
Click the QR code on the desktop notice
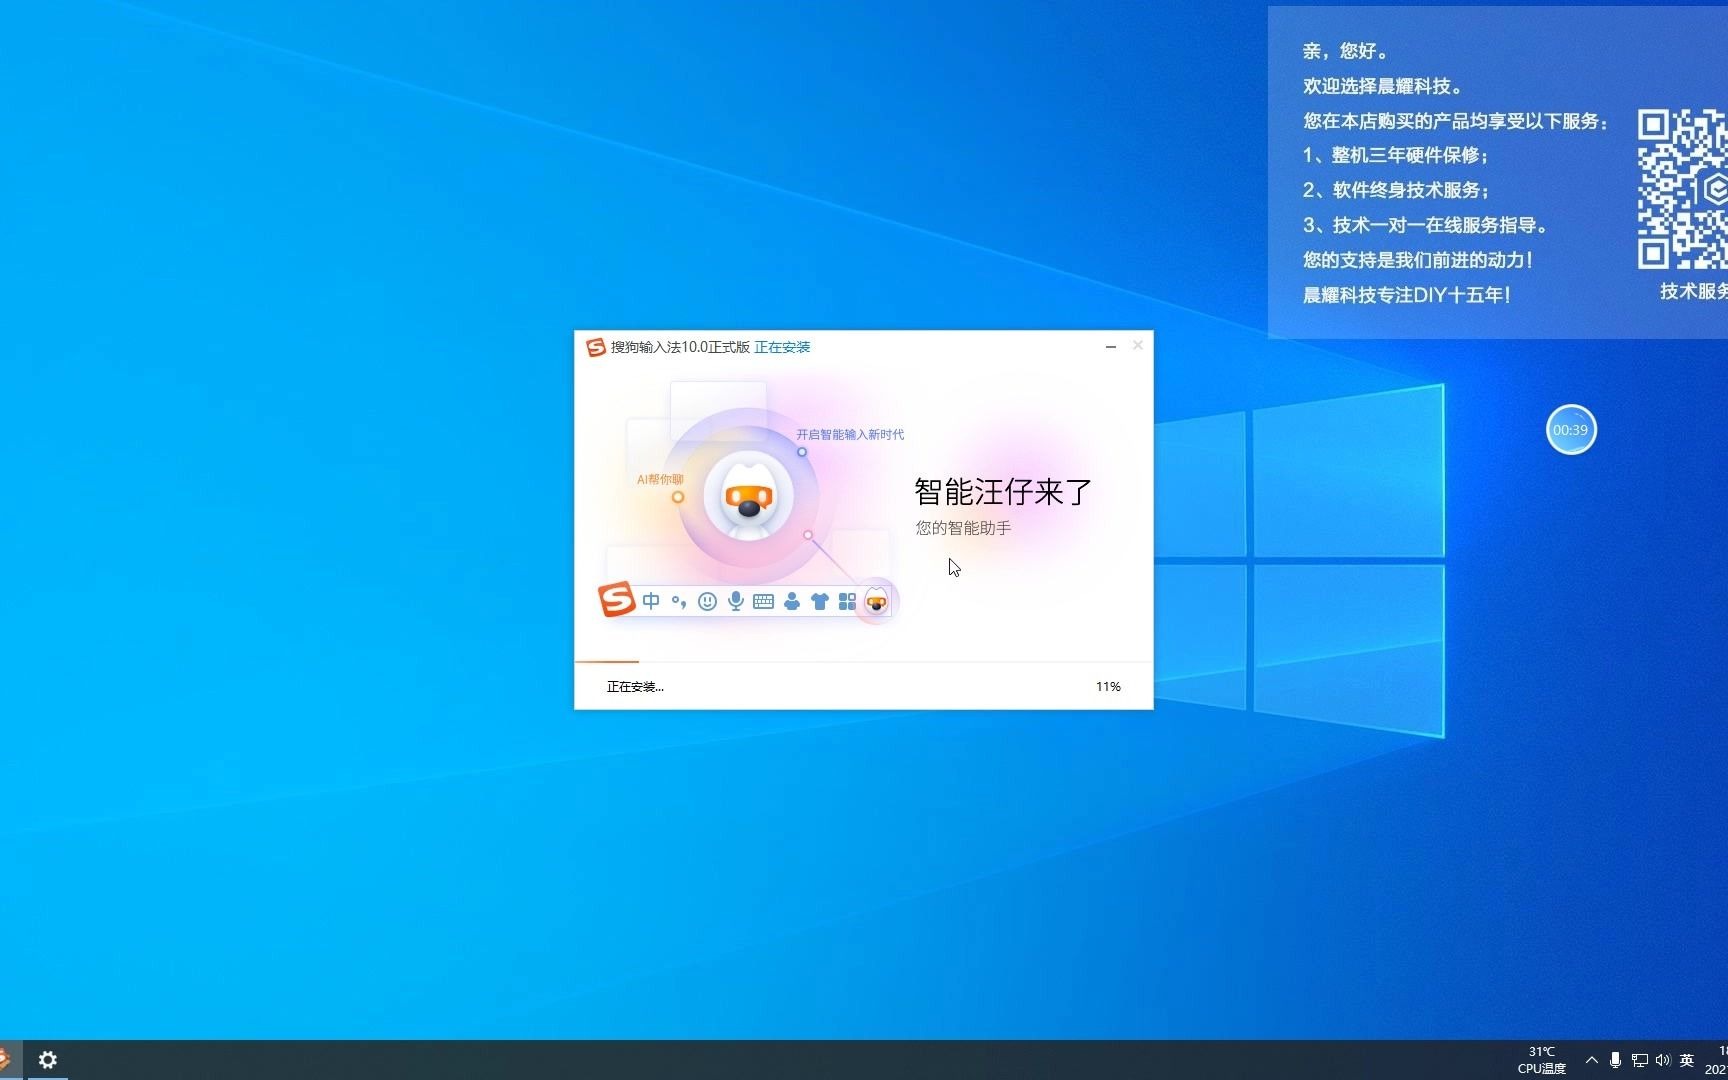pyautogui.click(x=1682, y=189)
